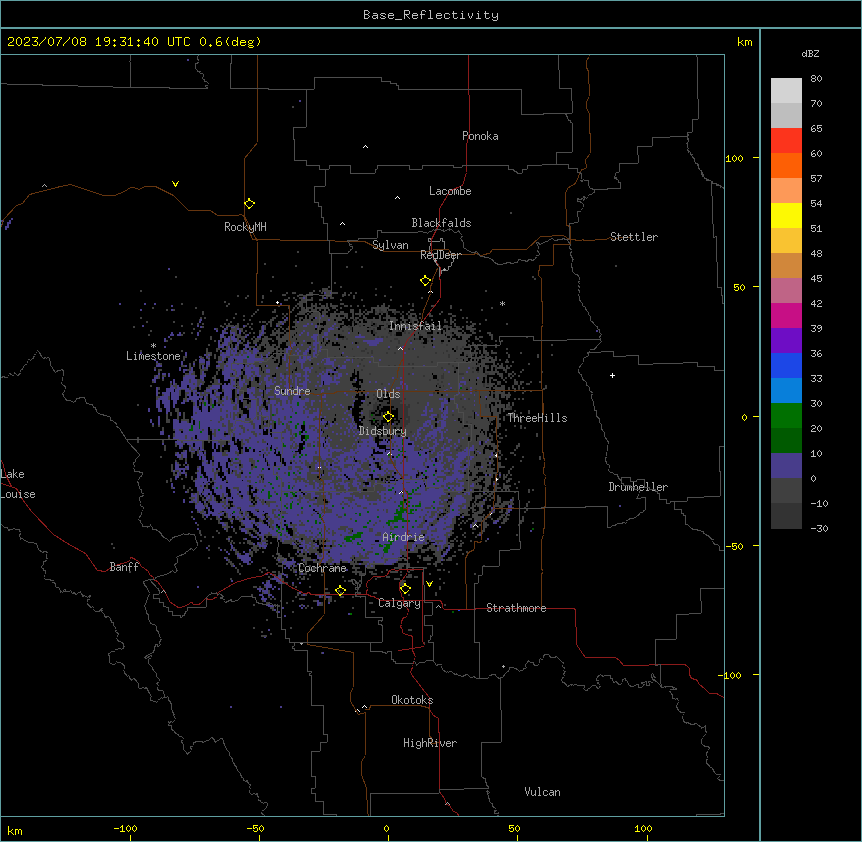Select the Lake Louise label
Viewport: 862px width, 842px height.
(18, 484)
